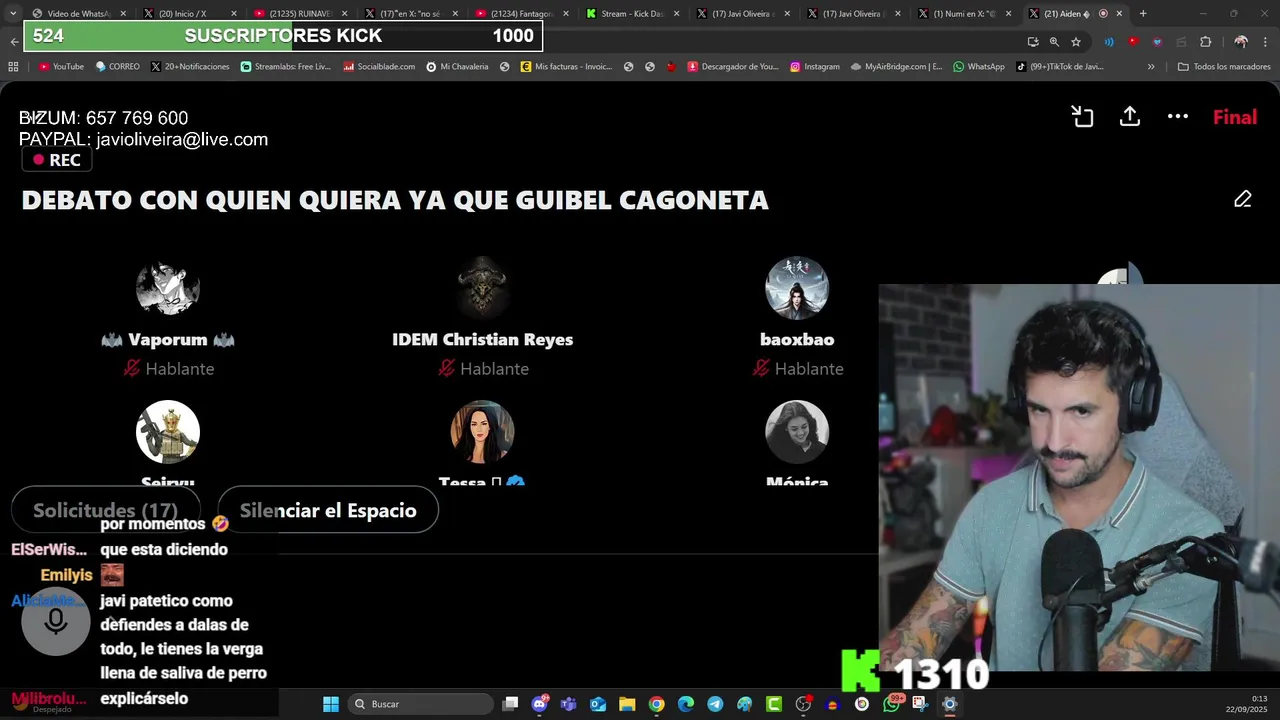This screenshot has width=1280, height=720.
Task: Switch to the Video de WhatsApp tab
Action: [78, 14]
